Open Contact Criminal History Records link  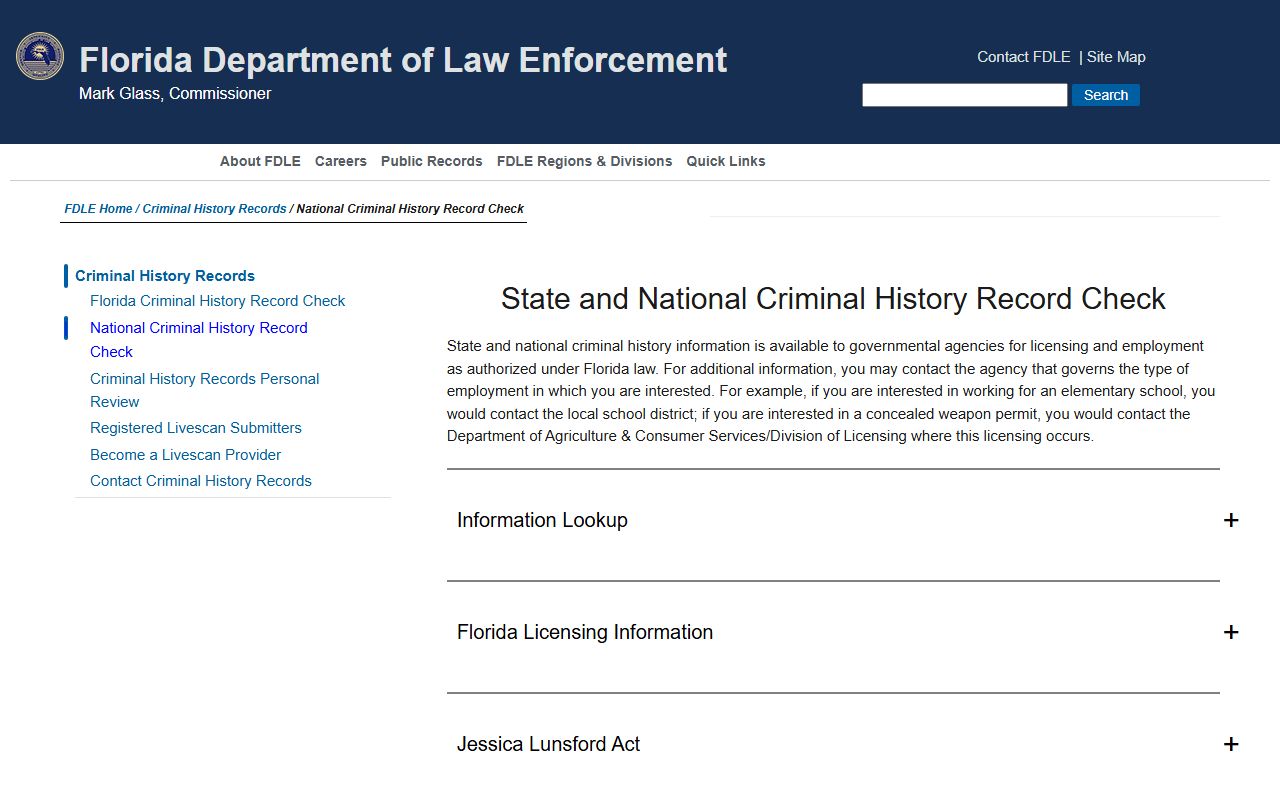pos(201,481)
